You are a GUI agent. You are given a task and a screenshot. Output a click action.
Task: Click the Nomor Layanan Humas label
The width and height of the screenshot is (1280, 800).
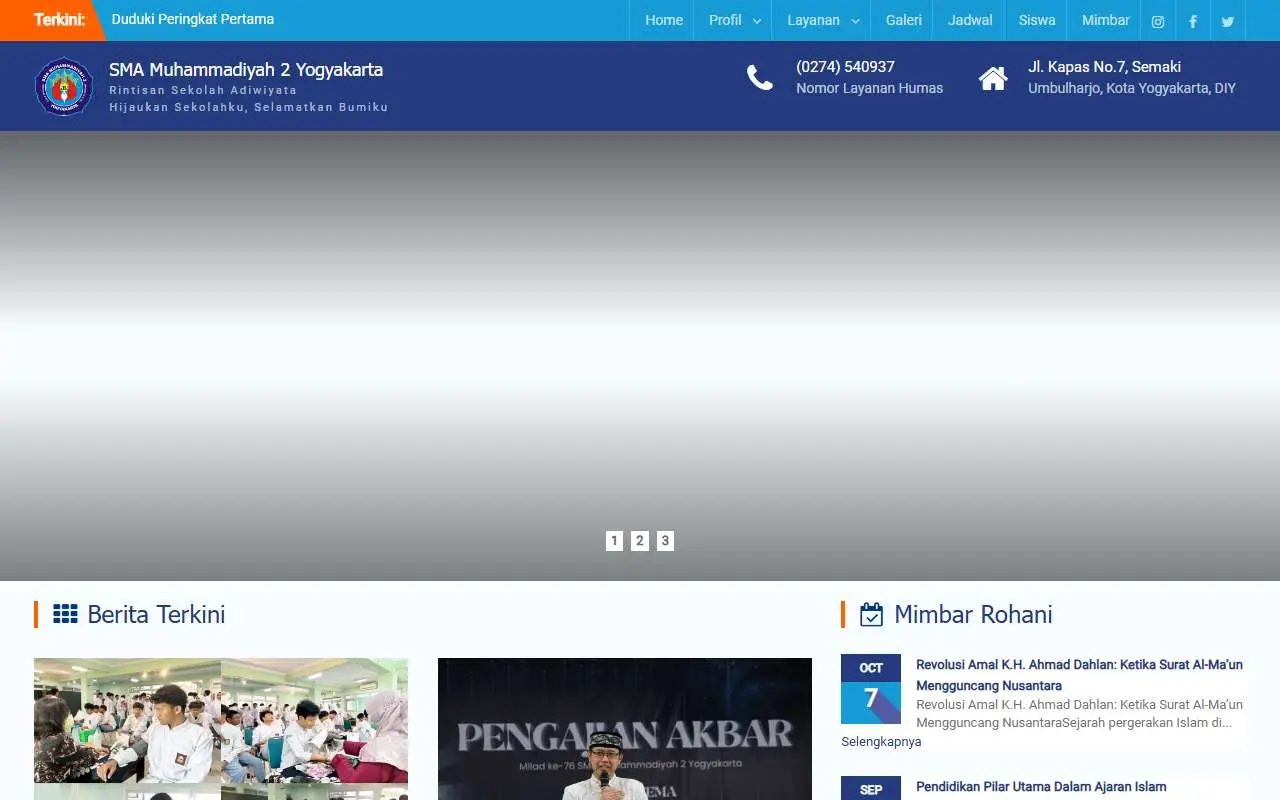pos(869,88)
